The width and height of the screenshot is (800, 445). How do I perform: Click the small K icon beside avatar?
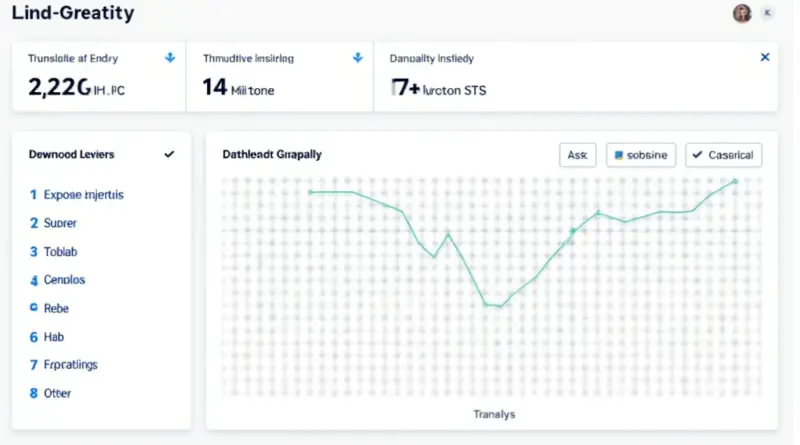click(768, 13)
